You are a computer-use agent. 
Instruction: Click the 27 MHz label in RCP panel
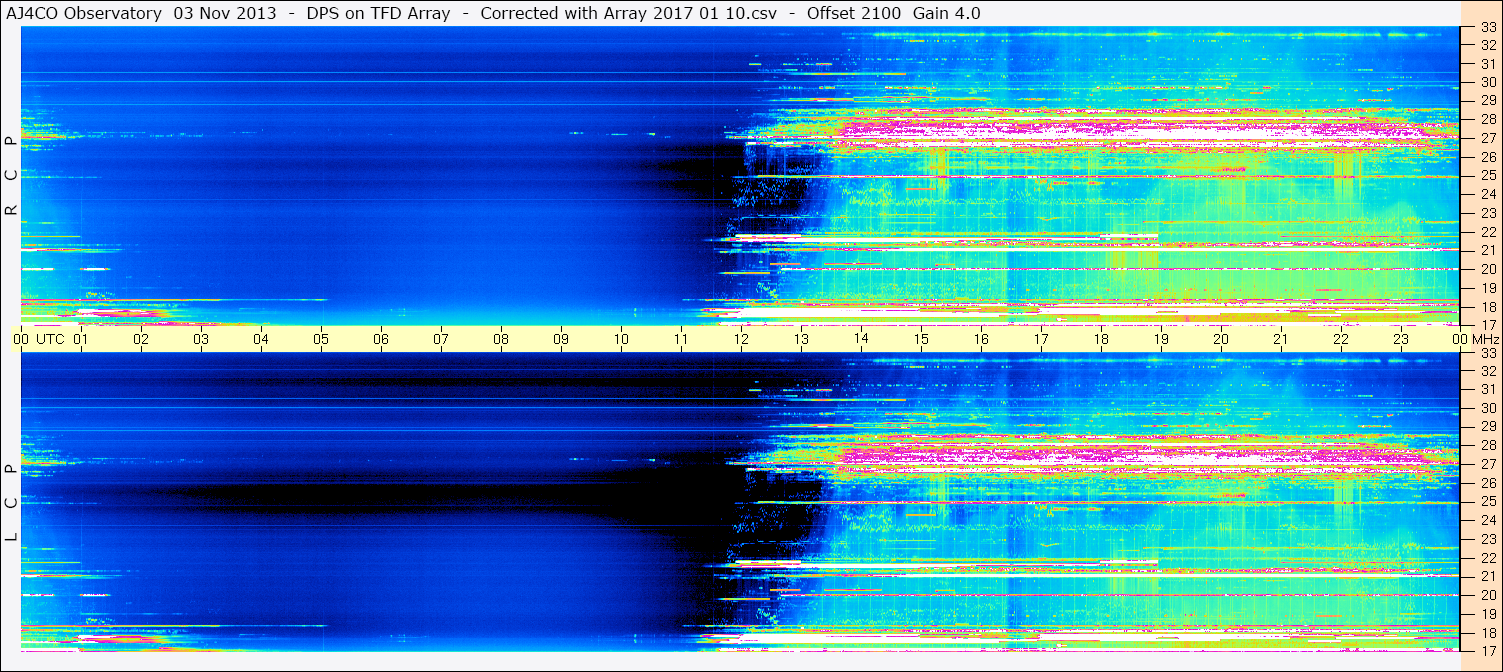pos(1488,138)
